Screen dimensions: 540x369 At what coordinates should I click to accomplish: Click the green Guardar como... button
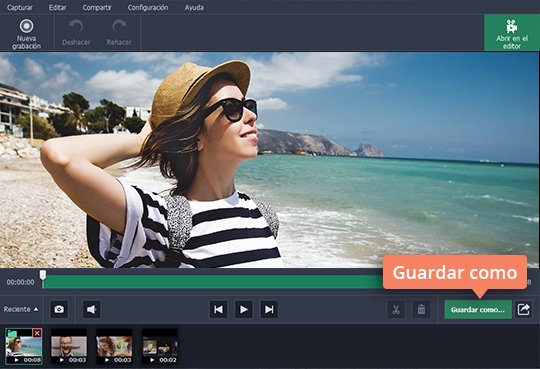478,309
